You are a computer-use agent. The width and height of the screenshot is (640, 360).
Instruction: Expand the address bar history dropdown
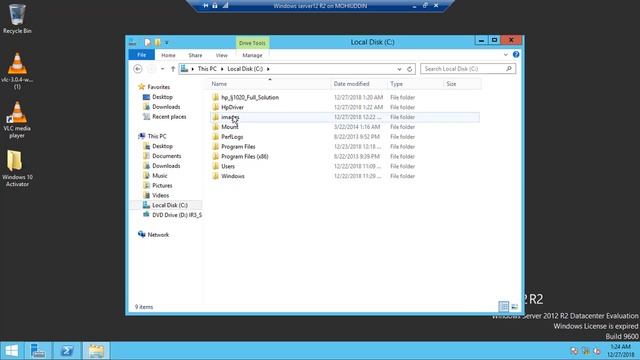point(399,69)
